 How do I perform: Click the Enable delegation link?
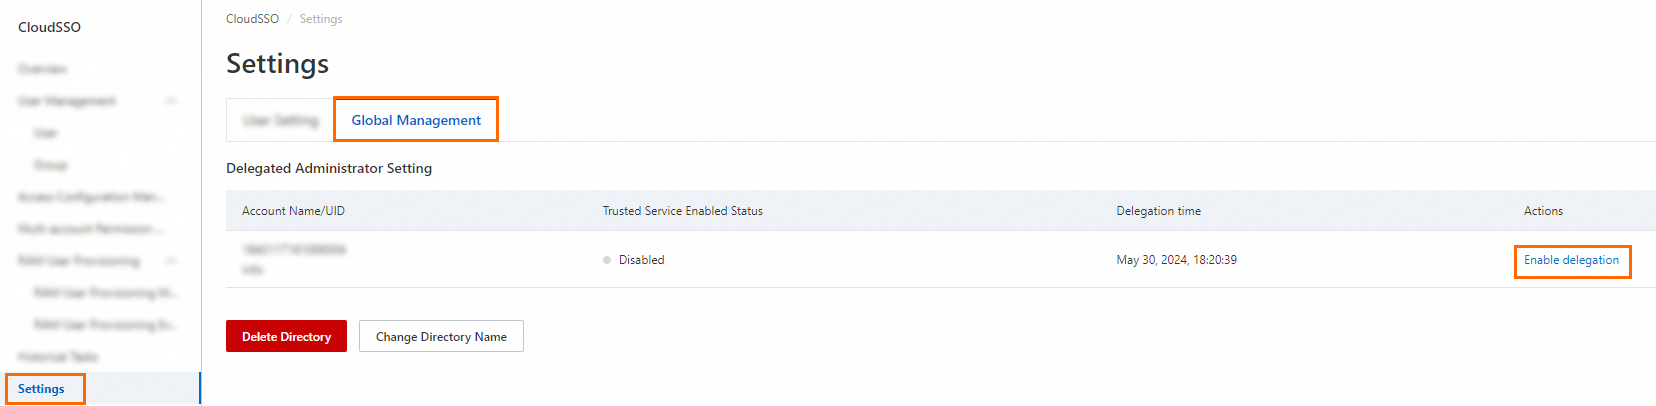[1571, 260]
